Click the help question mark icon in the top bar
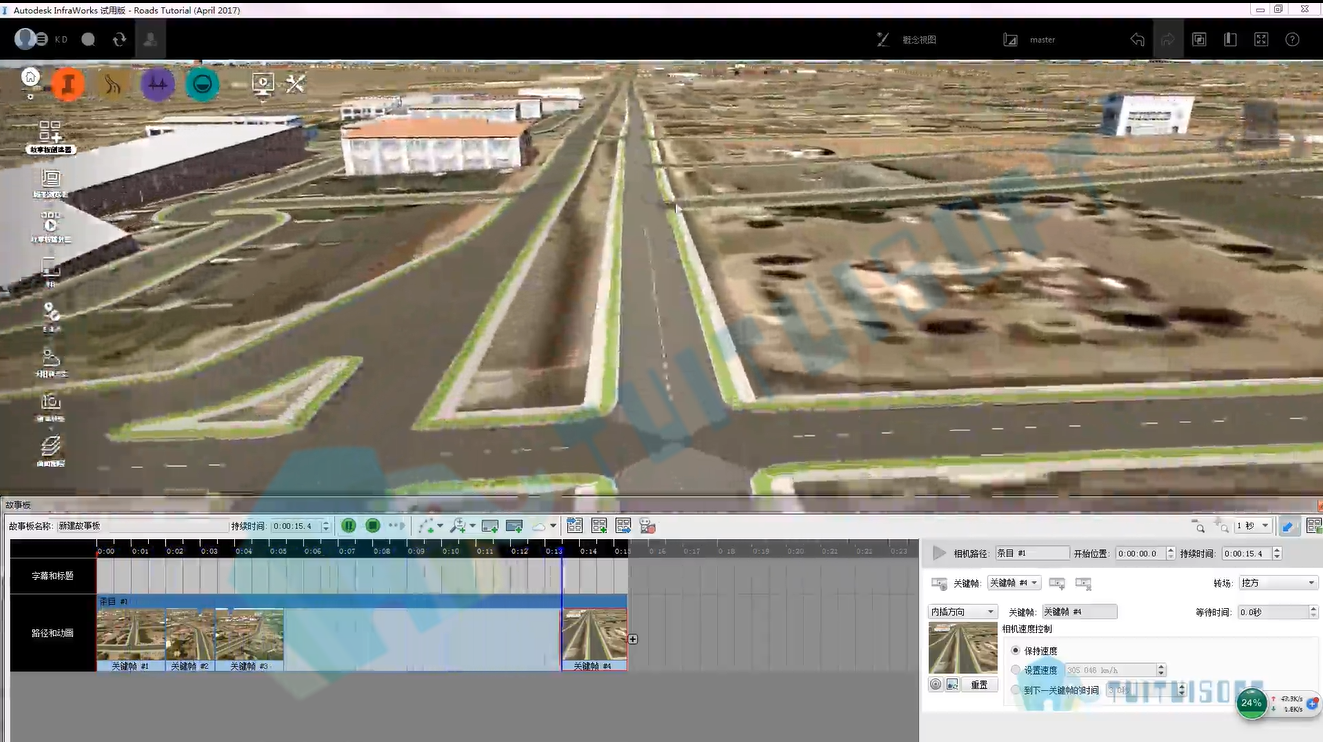The width and height of the screenshot is (1323, 742). click(1292, 40)
